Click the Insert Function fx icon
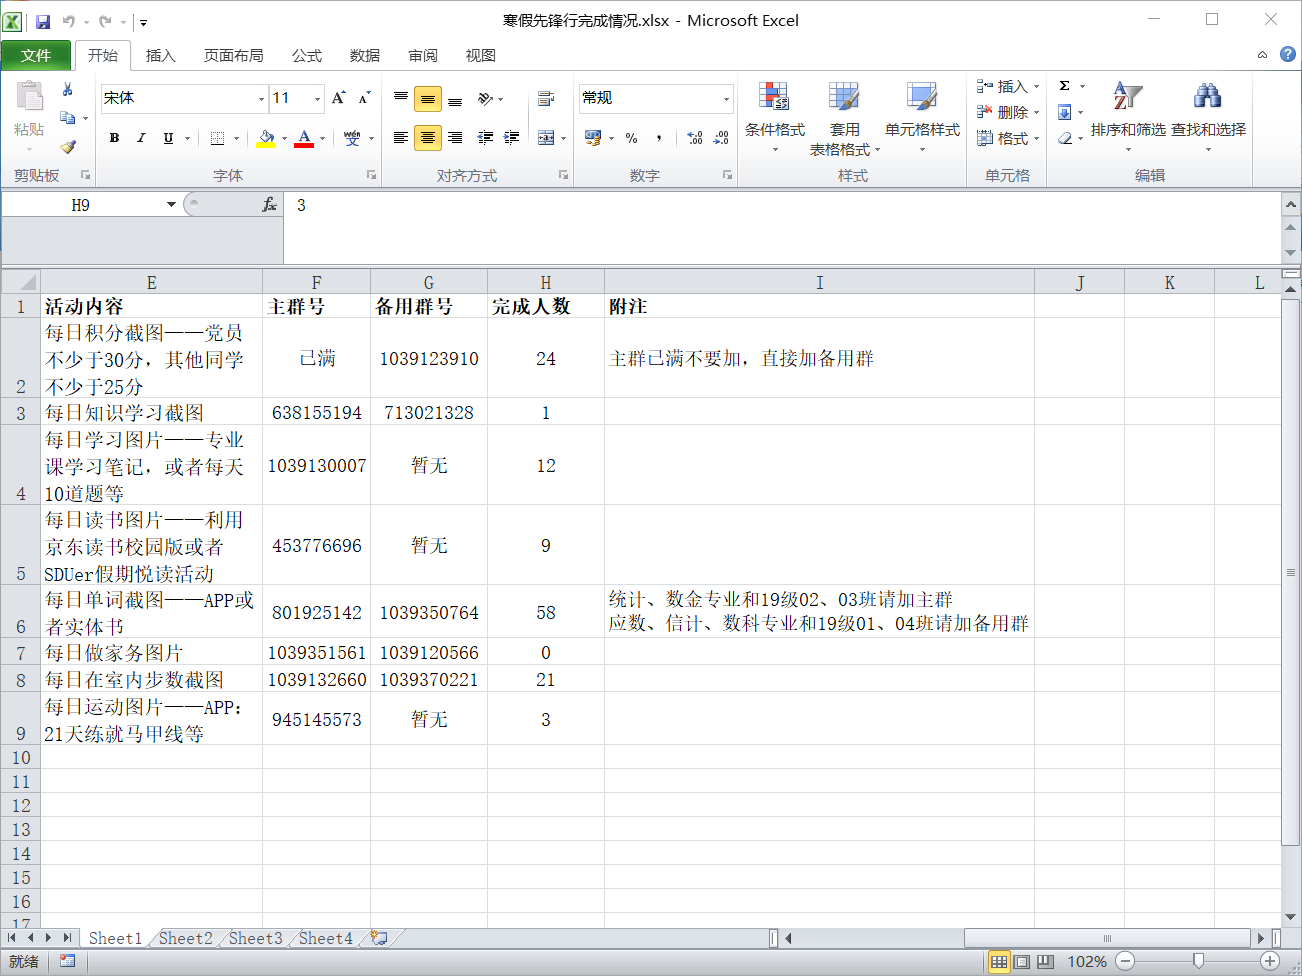1302x976 pixels. (269, 205)
